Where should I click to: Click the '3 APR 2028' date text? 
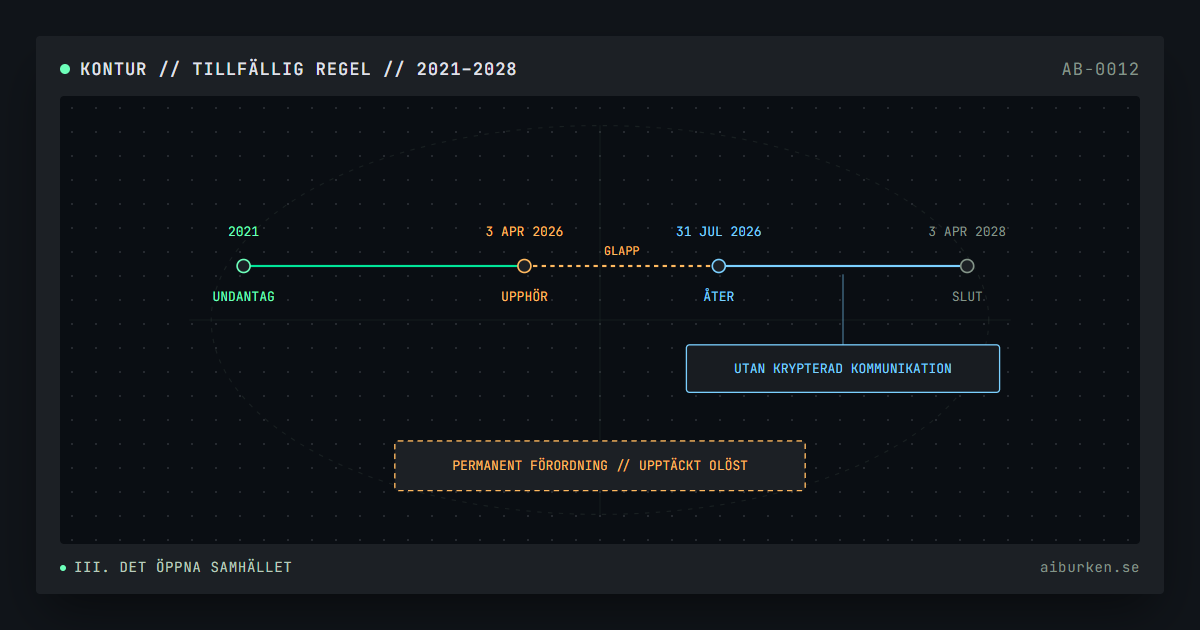(x=967, y=232)
